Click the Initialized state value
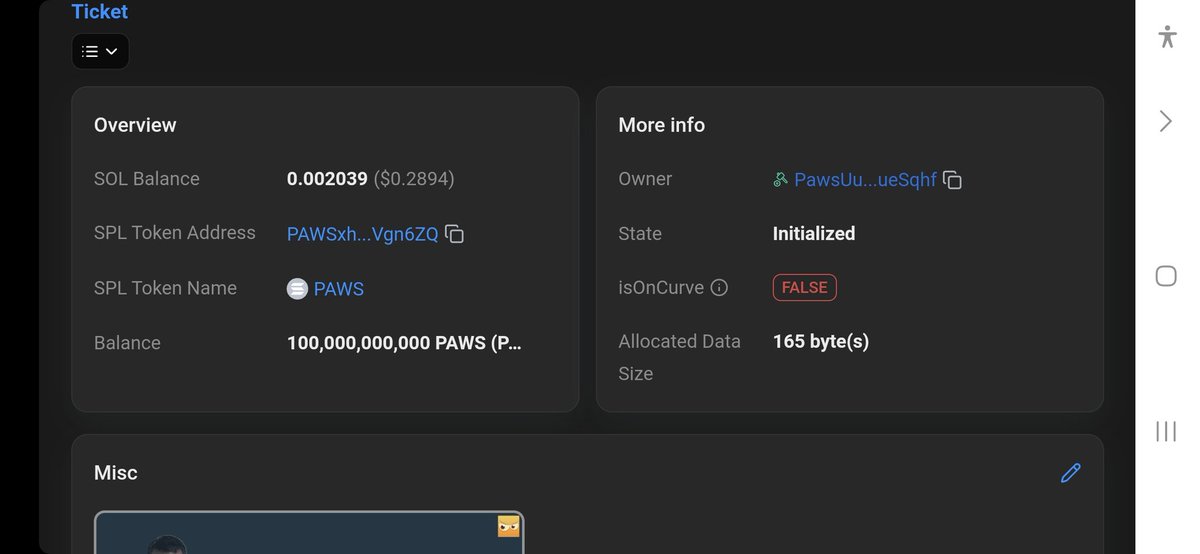Viewport: 1200px width, 554px height. pos(814,234)
